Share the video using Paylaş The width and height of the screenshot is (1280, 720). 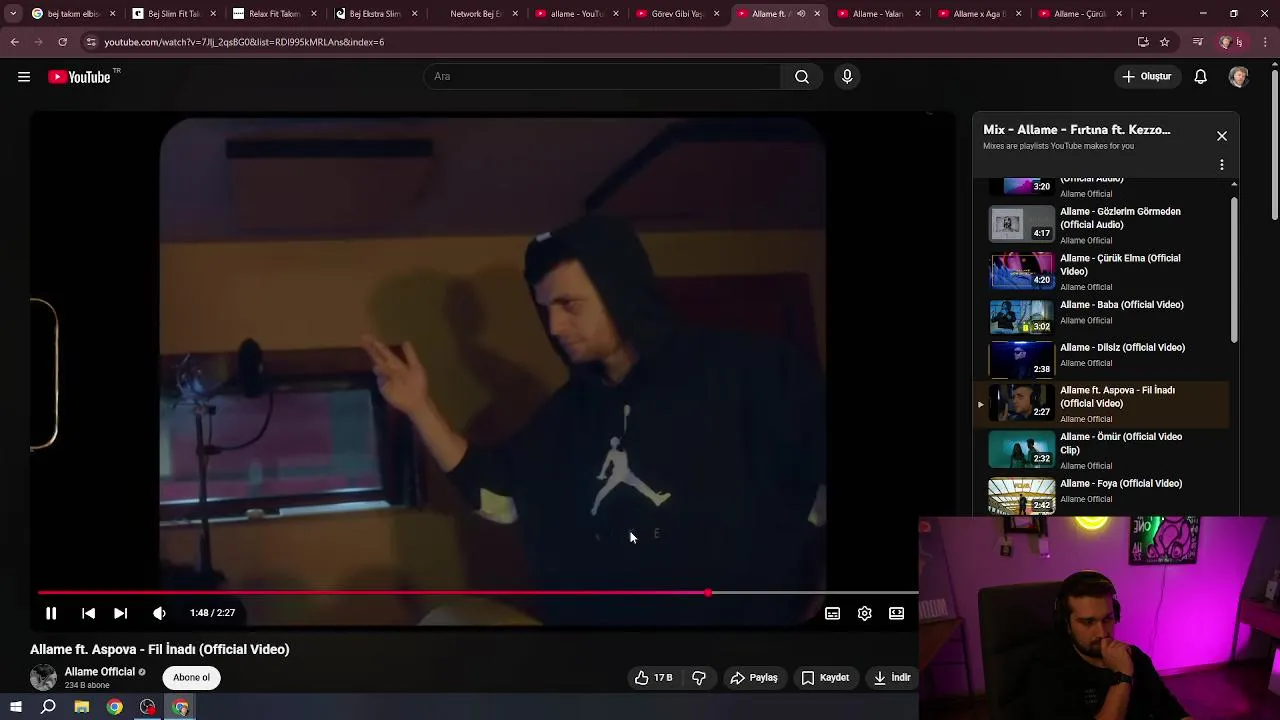[x=754, y=678]
